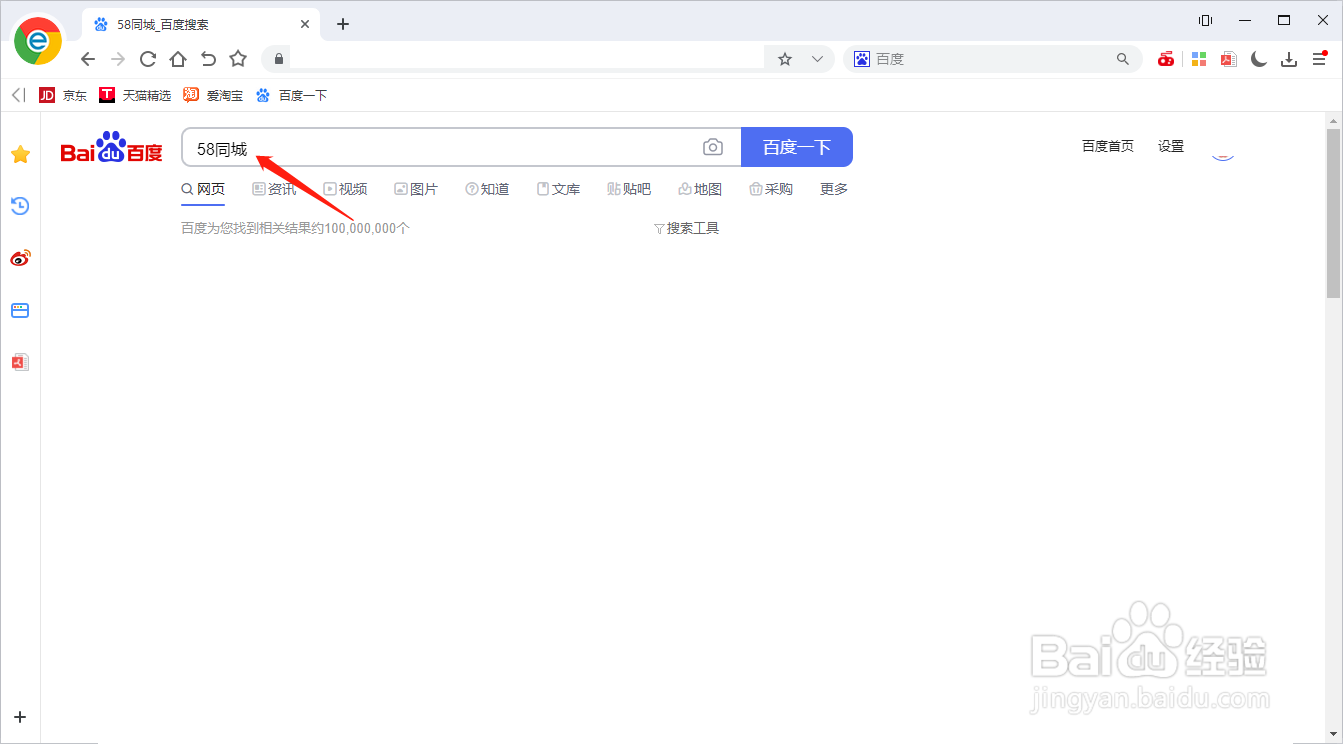Click the star icon beside undo arrow
This screenshot has height=744, width=1343.
[x=238, y=59]
